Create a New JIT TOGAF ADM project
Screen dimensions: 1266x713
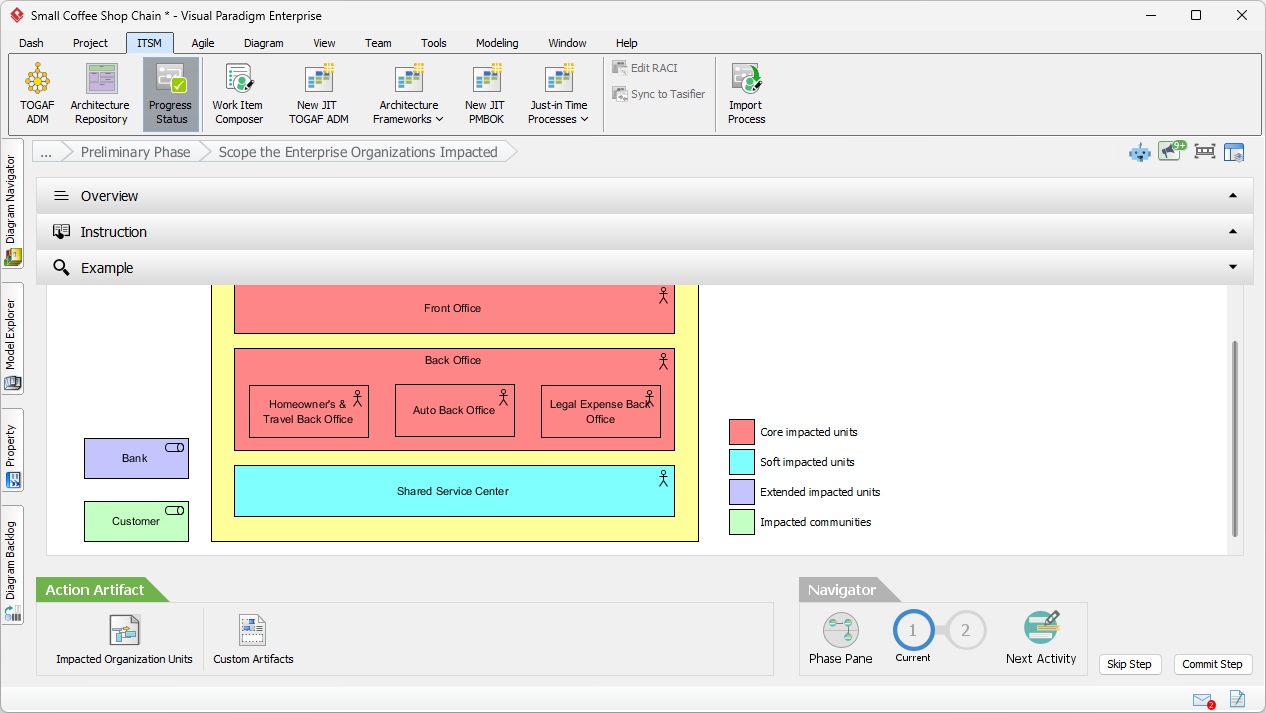pyautogui.click(x=318, y=93)
